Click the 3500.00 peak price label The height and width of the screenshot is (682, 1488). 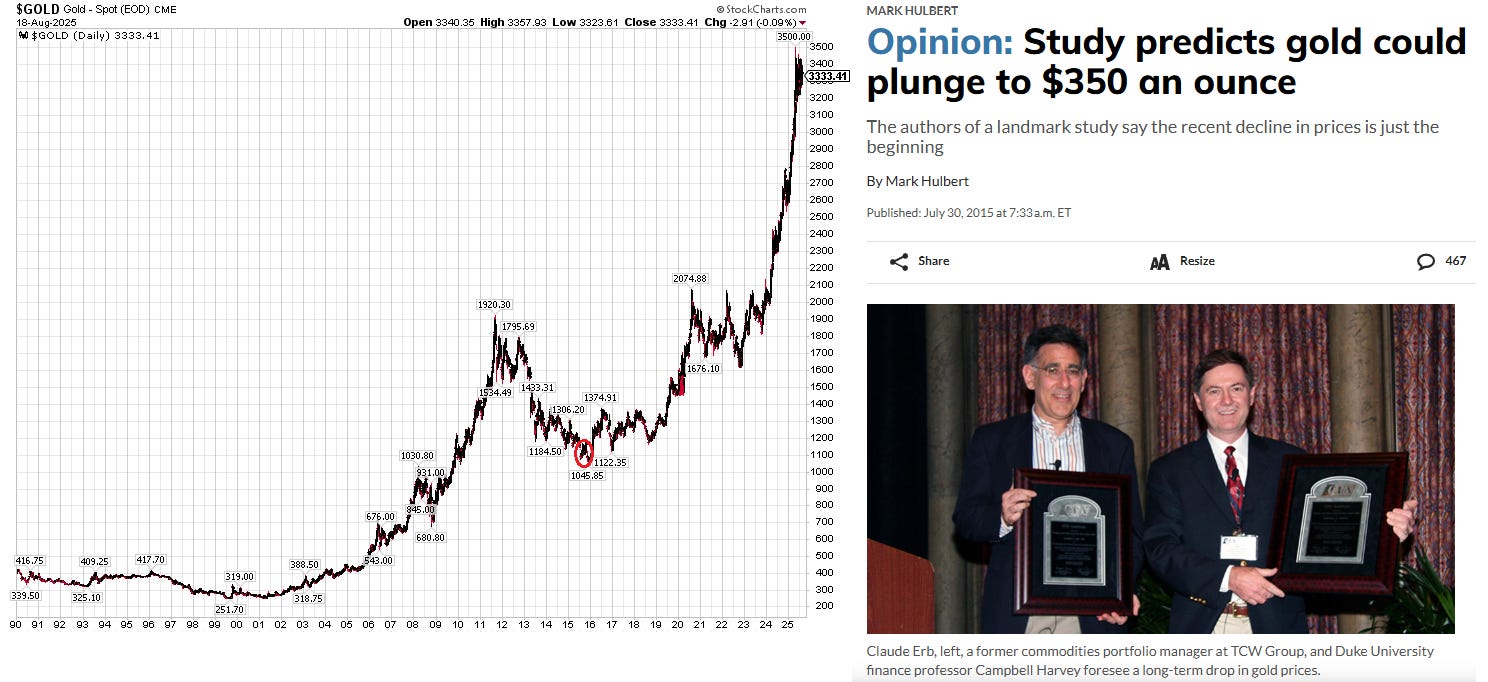pyautogui.click(x=793, y=37)
